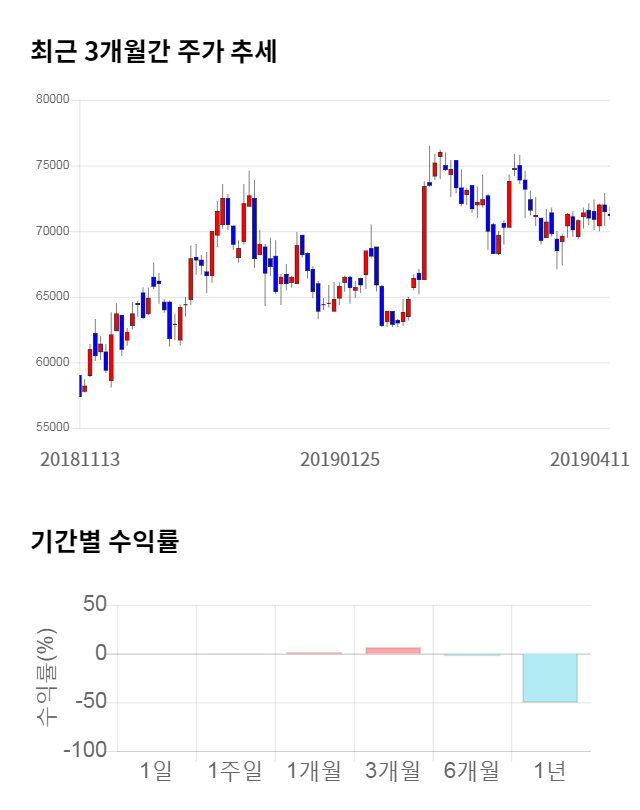Click the 20181113 start date label
640x810 pixels.
pyautogui.click(x=80, y=459)
